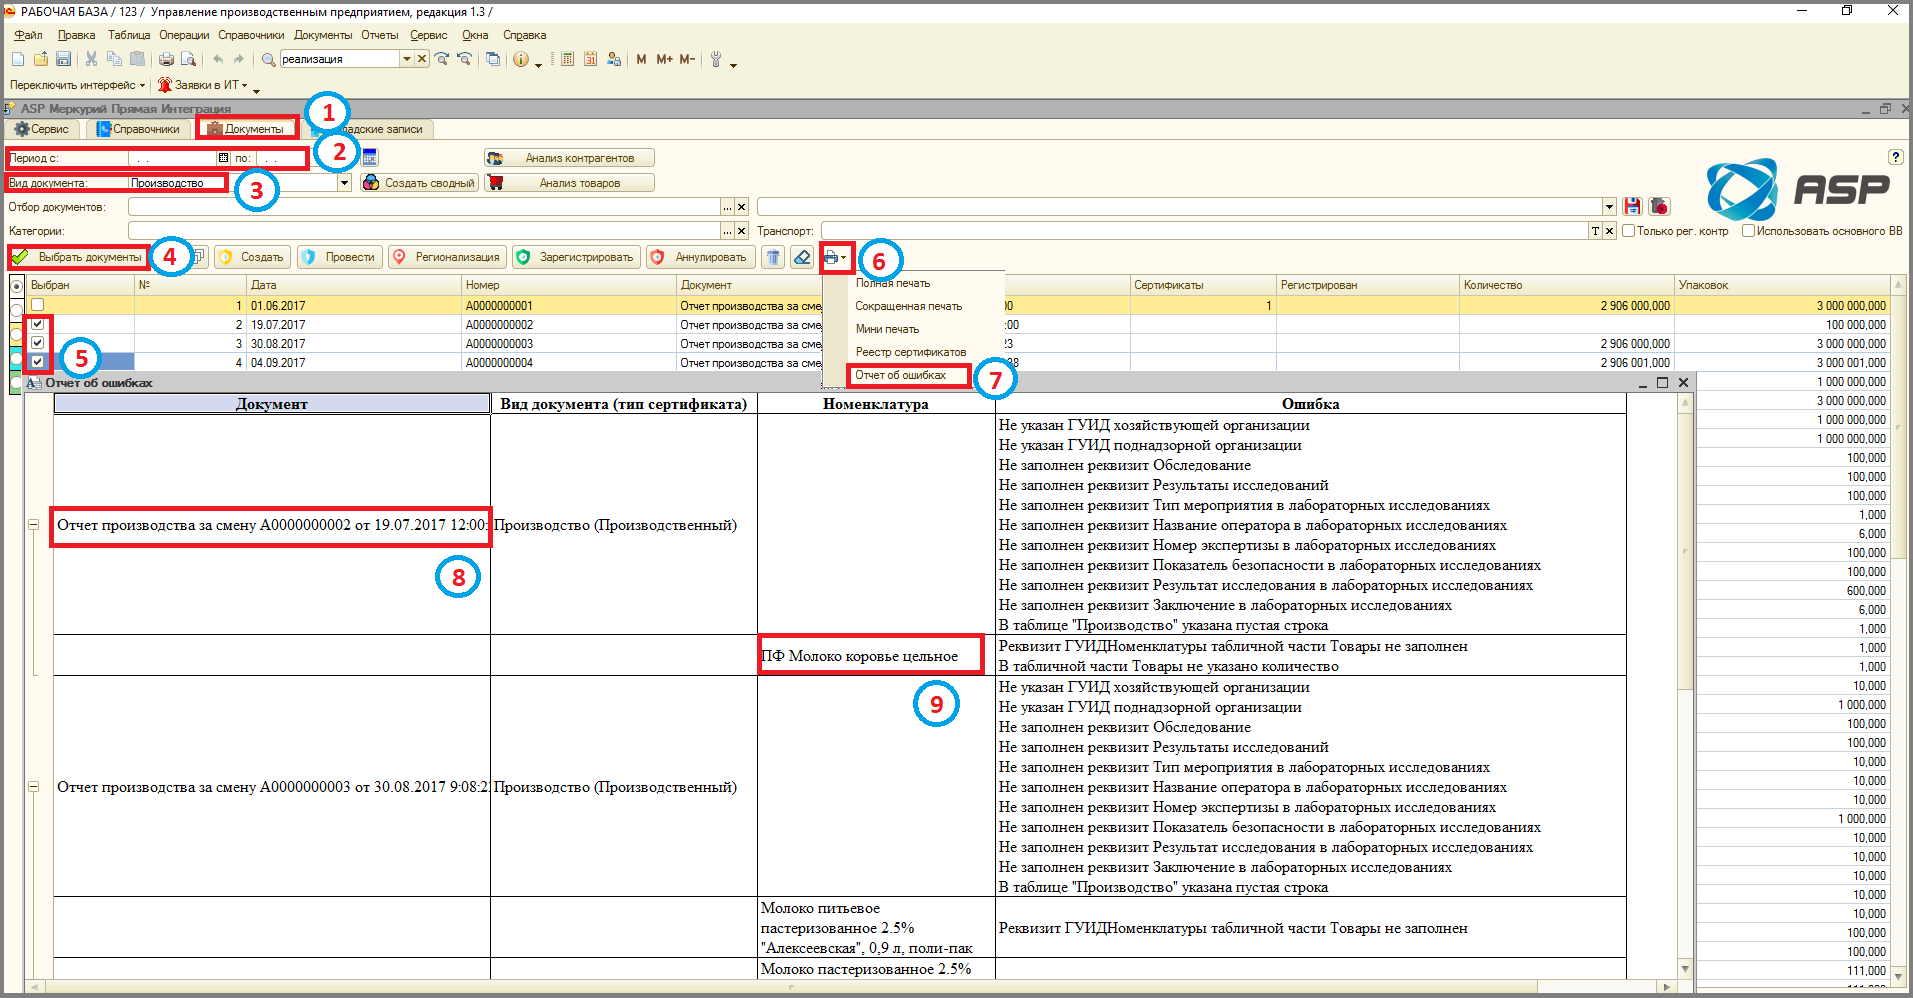Viewport: 1913px width, 998px height.
Task: Toggle the select-all marker in Выбран header
Action: (x=17, y=286)
